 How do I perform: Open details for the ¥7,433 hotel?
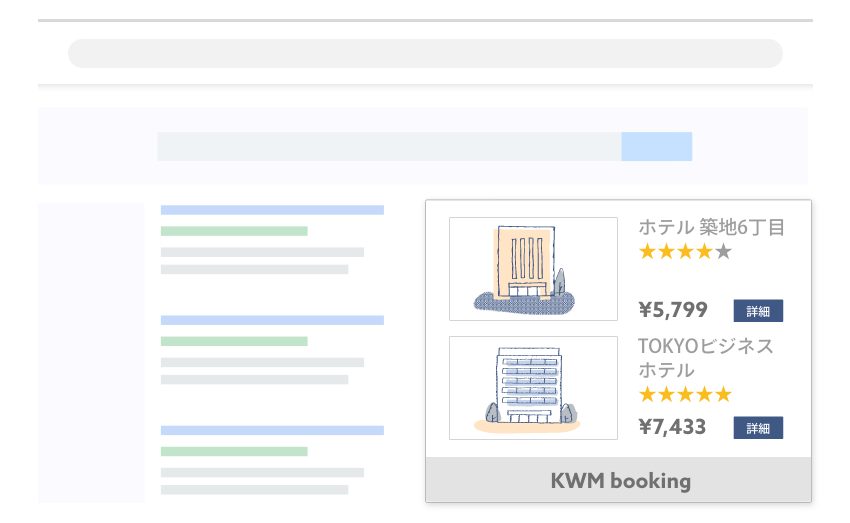pos(758,428)
